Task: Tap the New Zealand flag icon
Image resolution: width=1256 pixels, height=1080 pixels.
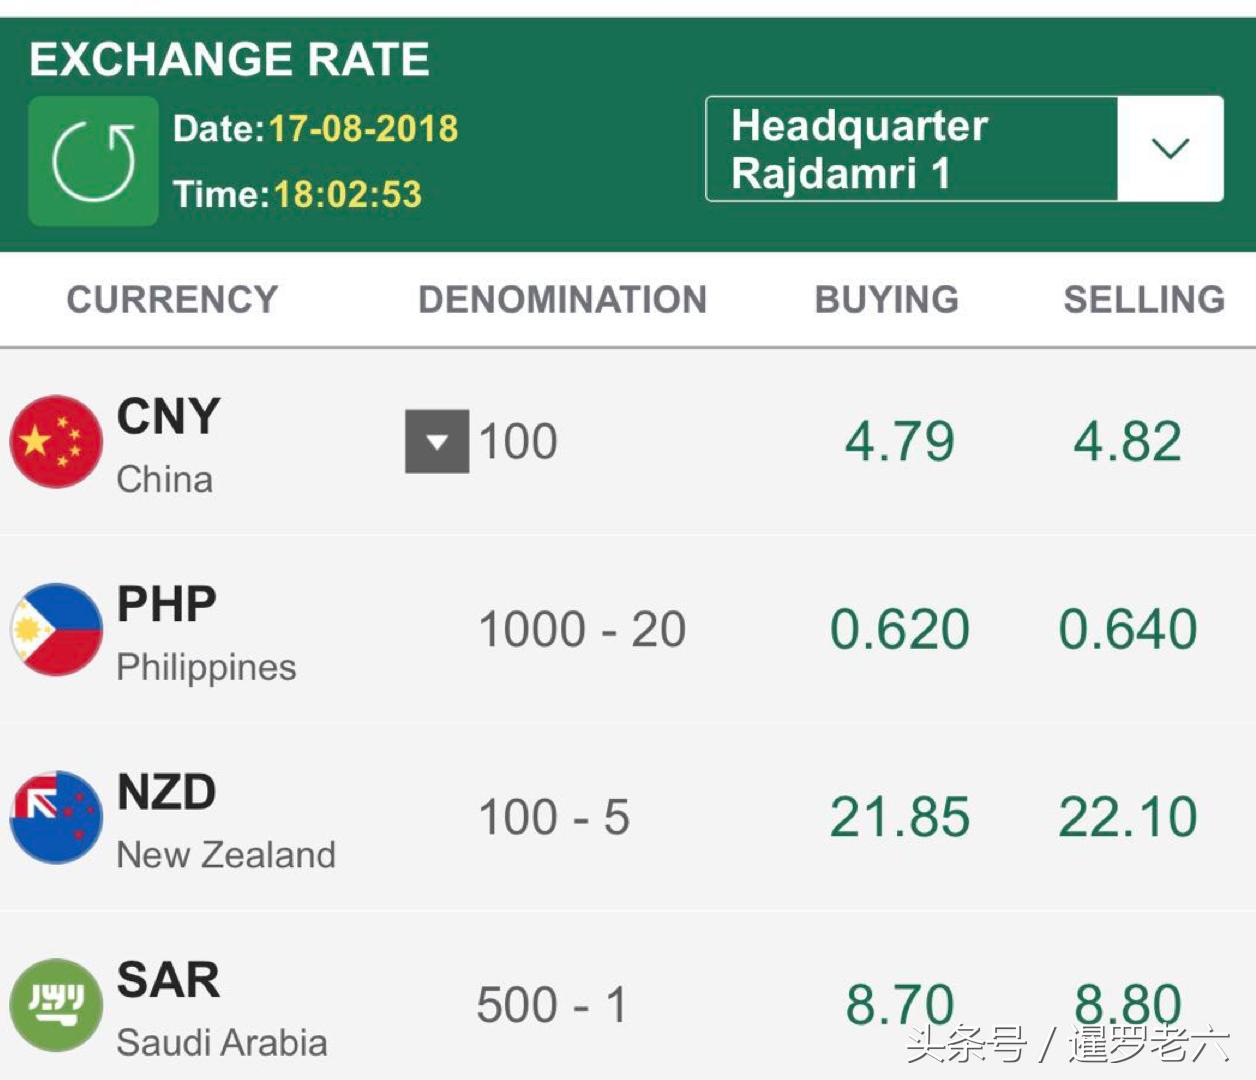Action: [56, 817]
